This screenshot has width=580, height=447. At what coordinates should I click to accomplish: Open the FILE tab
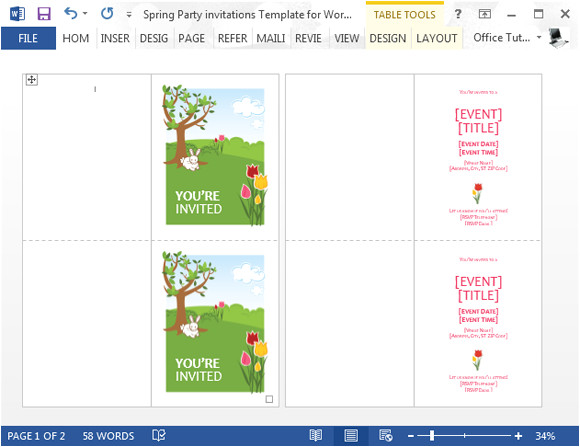coord(28,38)
